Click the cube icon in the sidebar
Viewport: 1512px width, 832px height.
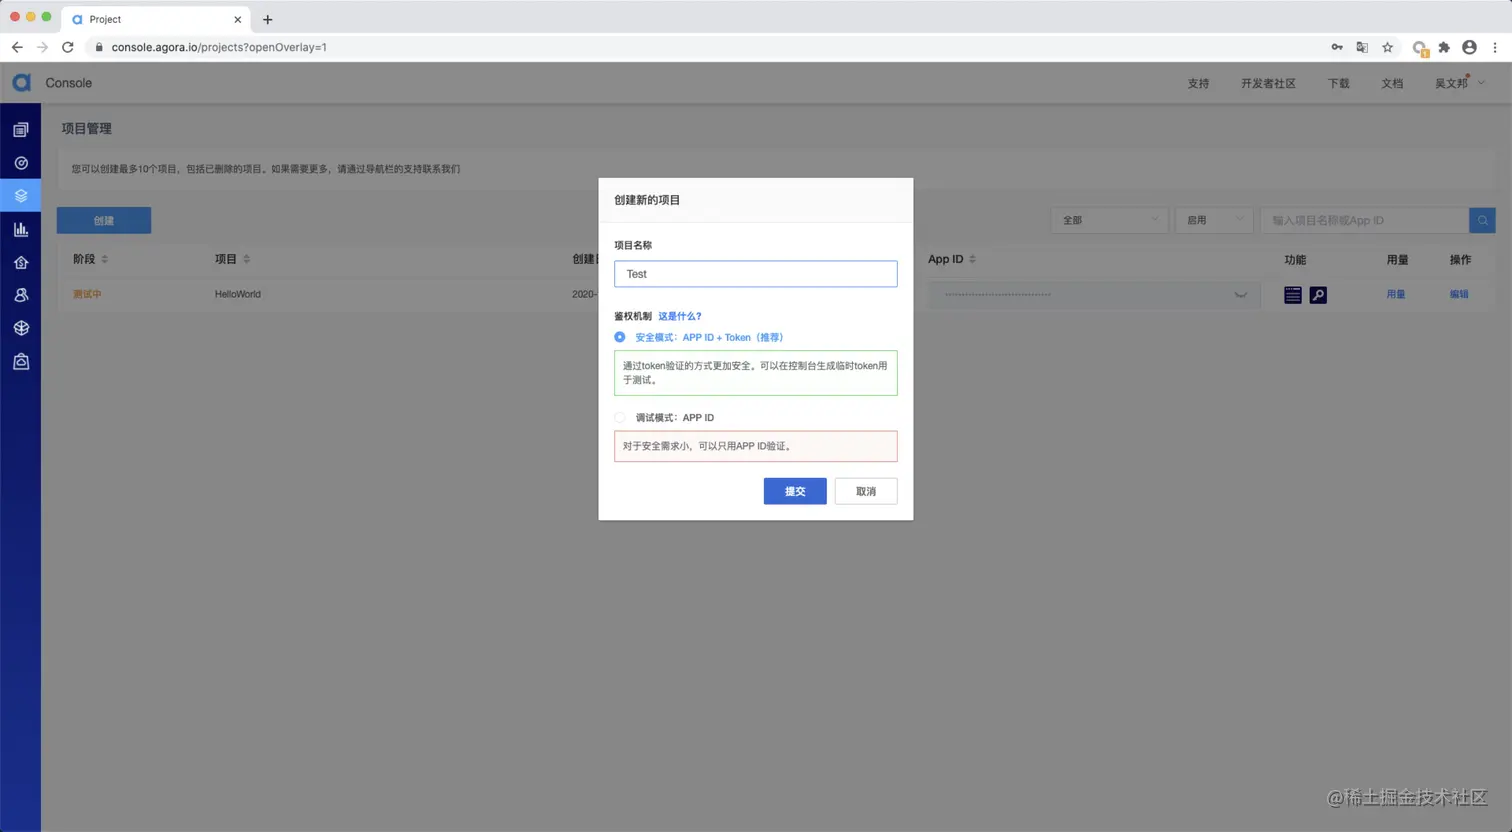21,328
